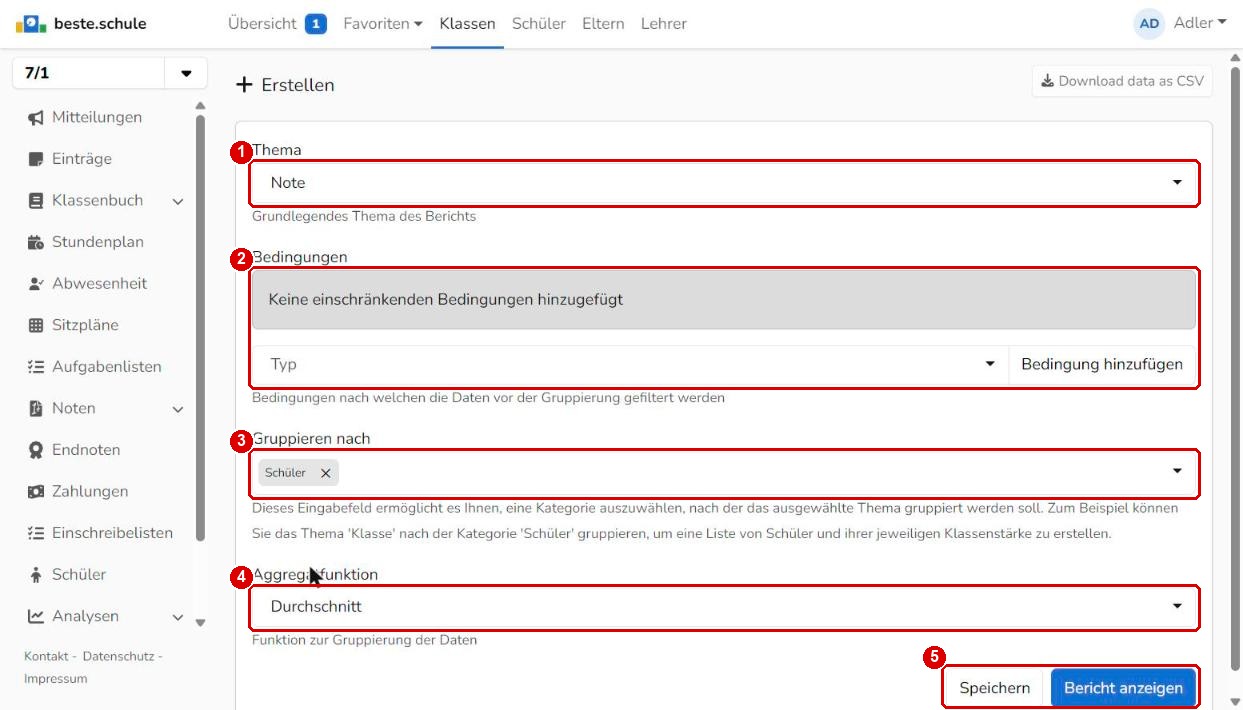Viewport: 1243px width, 710px height.
Task: Click the sidebar vertical scrollbar
Action: [200, 330]
